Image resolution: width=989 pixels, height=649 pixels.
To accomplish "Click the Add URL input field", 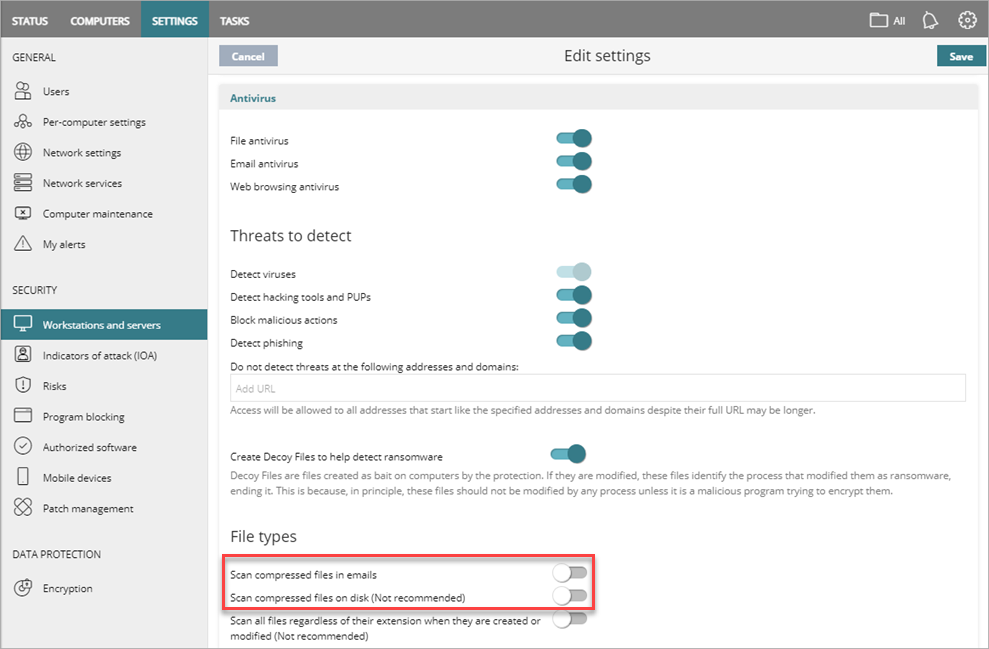I will 597,387.
